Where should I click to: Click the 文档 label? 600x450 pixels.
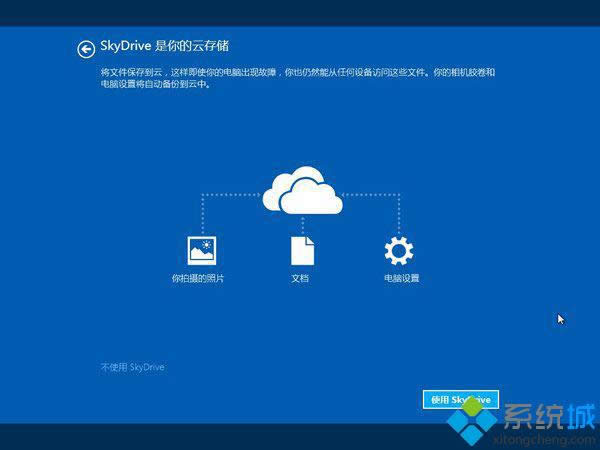300,278
